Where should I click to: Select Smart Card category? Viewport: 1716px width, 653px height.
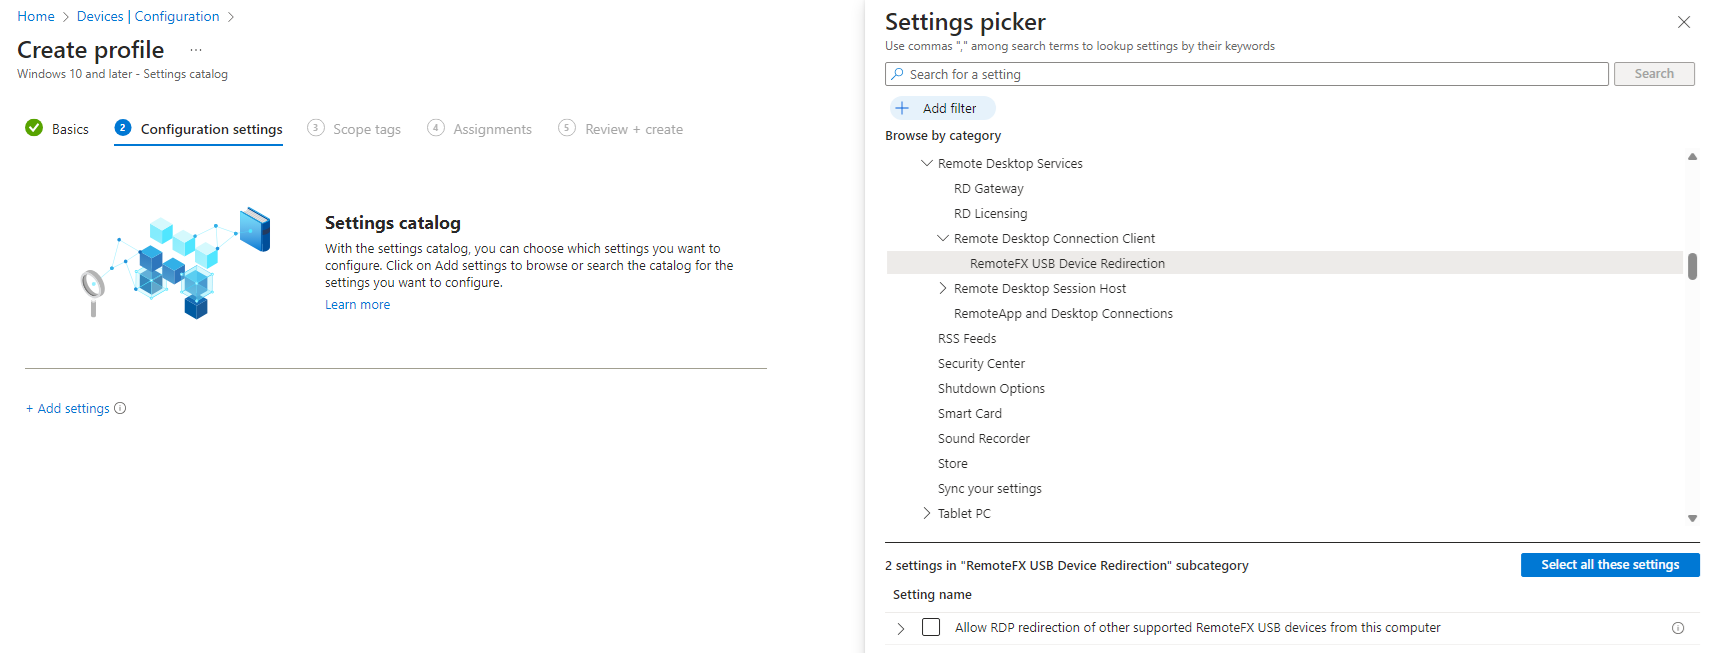click(x=970, y=413)
